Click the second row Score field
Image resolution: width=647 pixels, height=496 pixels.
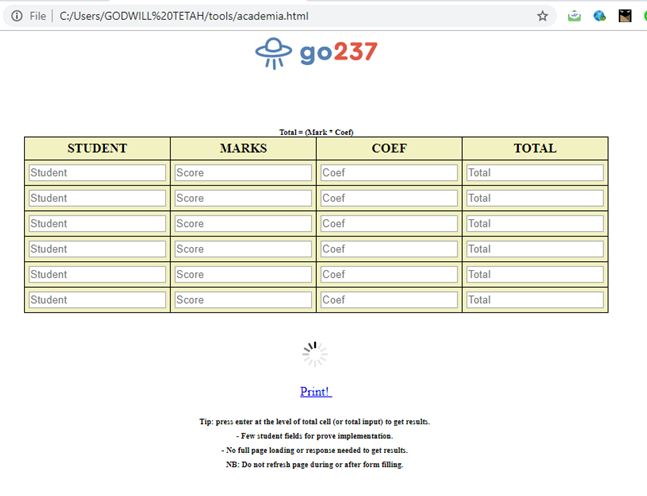[243, 198]
